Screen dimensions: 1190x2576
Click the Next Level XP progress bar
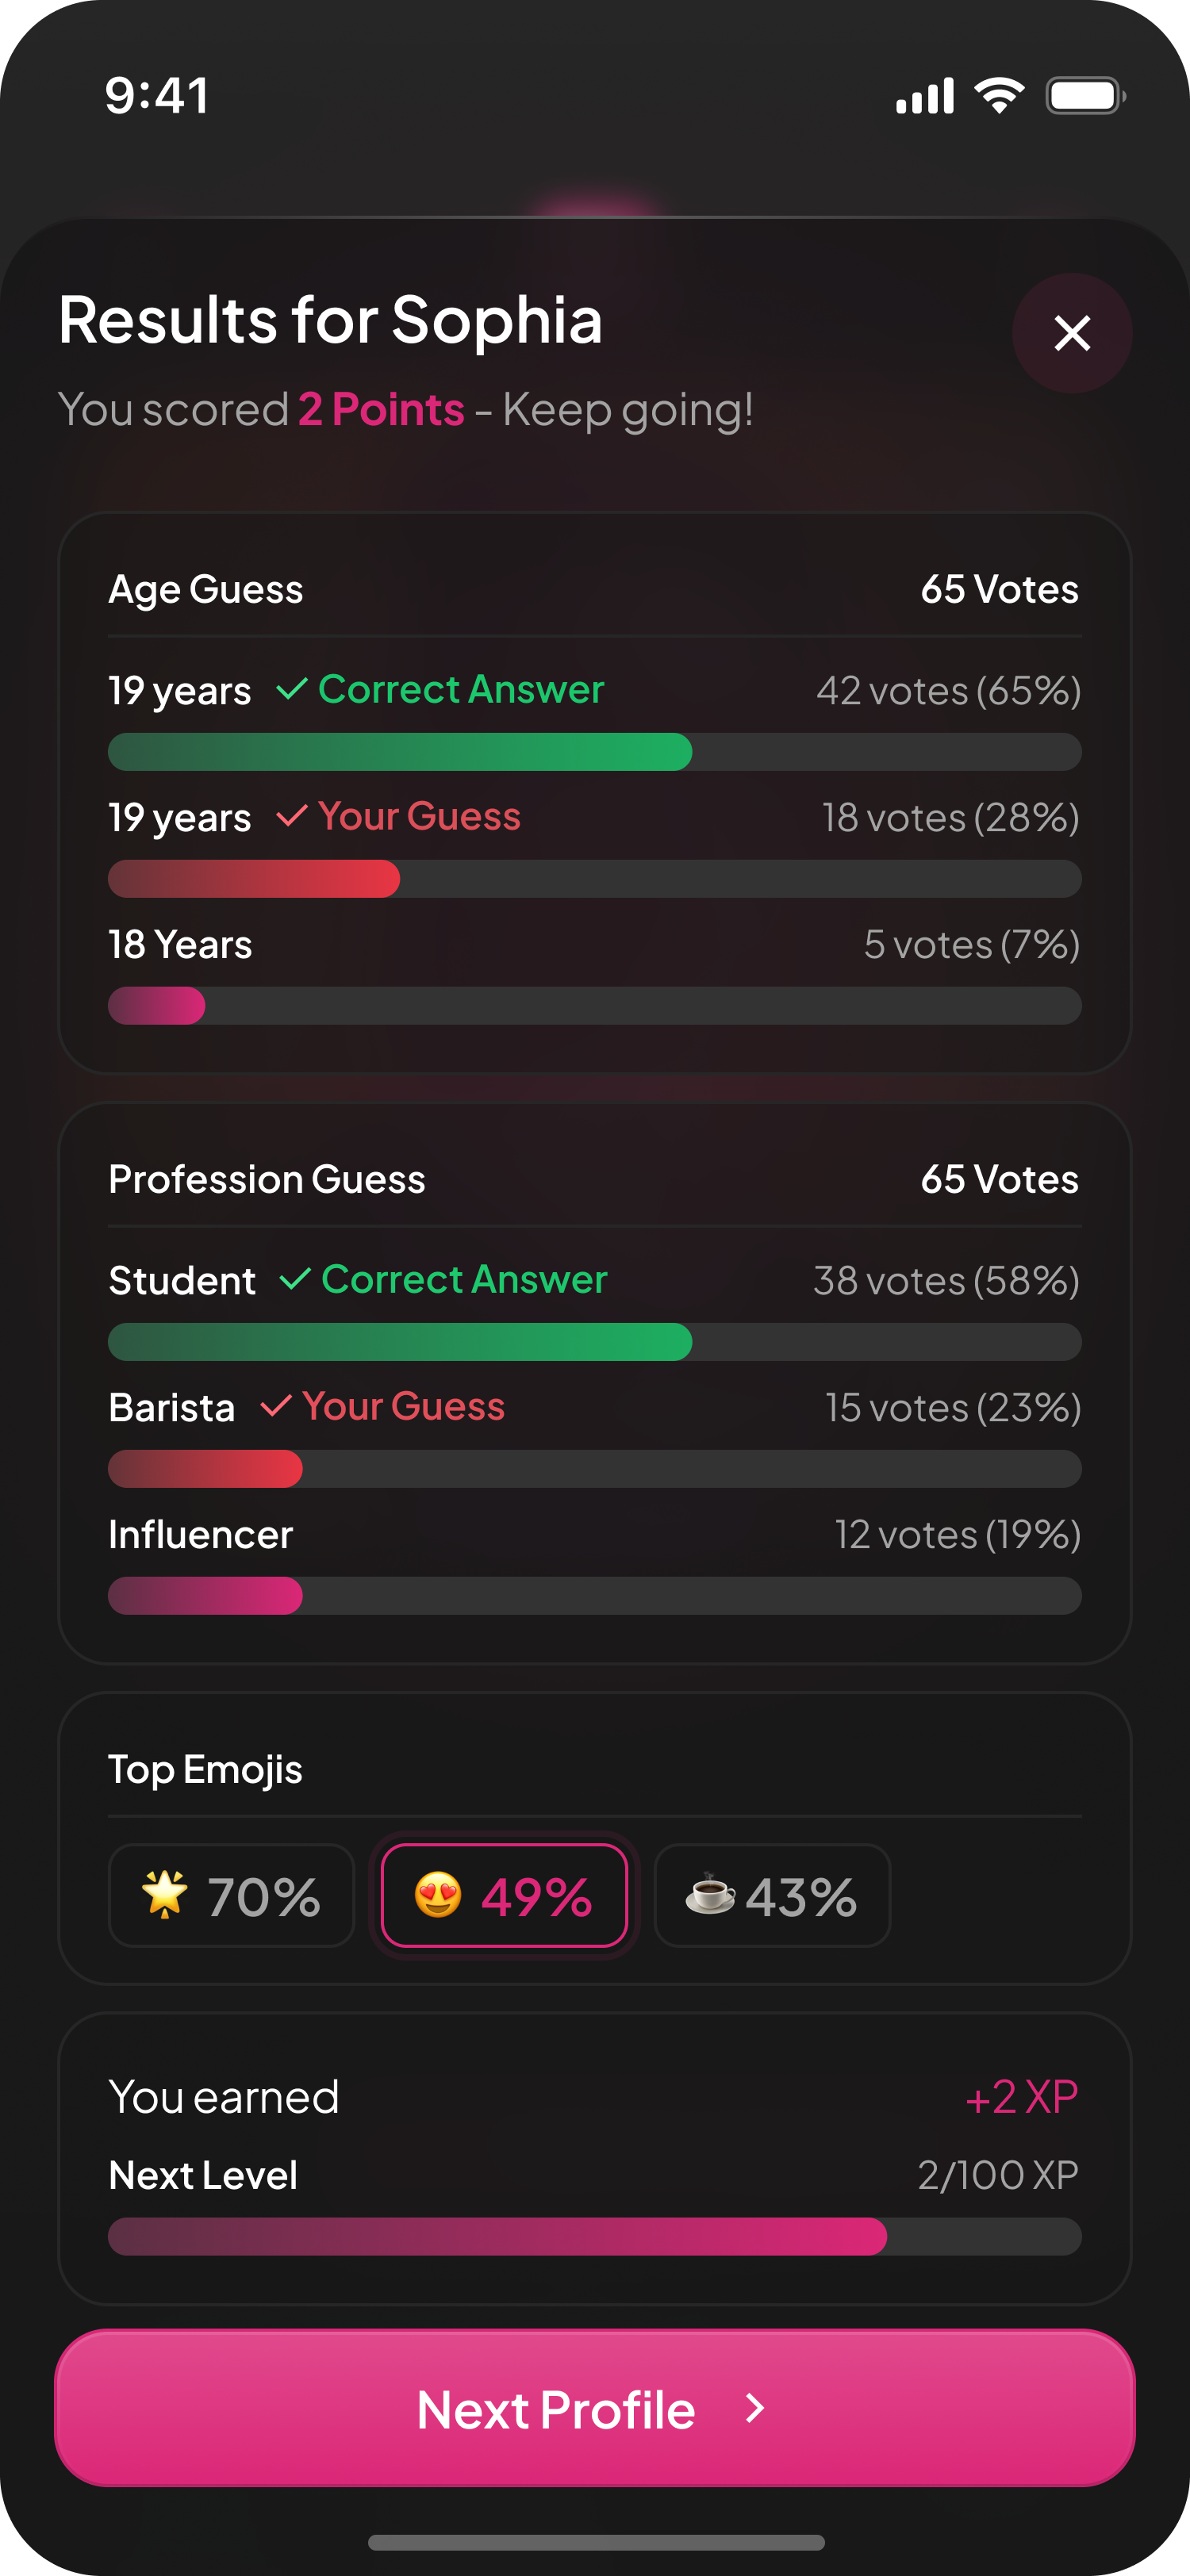click(594, 2236)
